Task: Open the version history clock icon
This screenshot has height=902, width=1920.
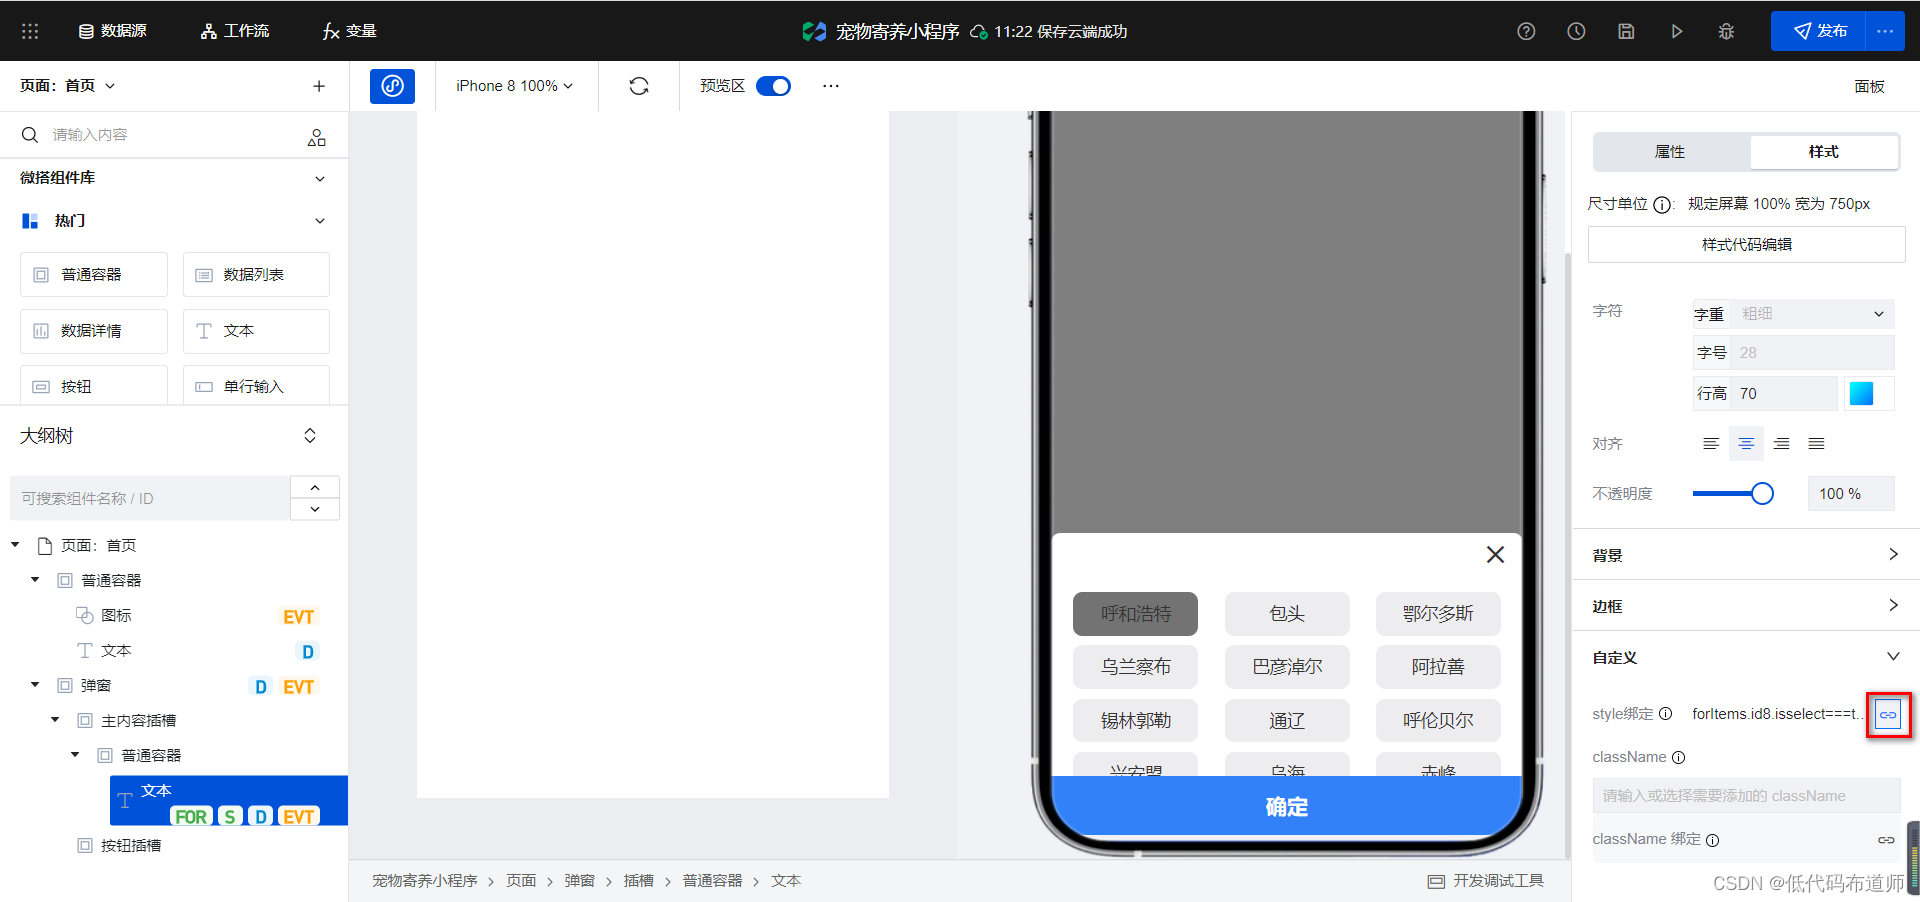Action: (1576, 31)
